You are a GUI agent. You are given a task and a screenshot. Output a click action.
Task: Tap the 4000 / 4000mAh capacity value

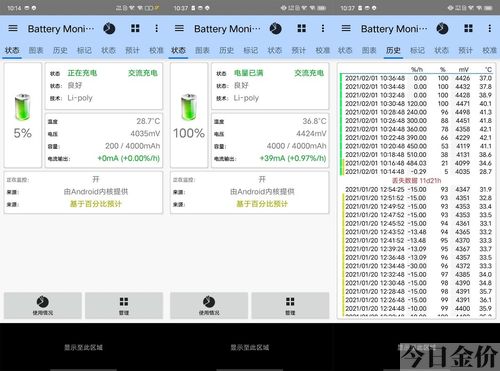[297, 146]
